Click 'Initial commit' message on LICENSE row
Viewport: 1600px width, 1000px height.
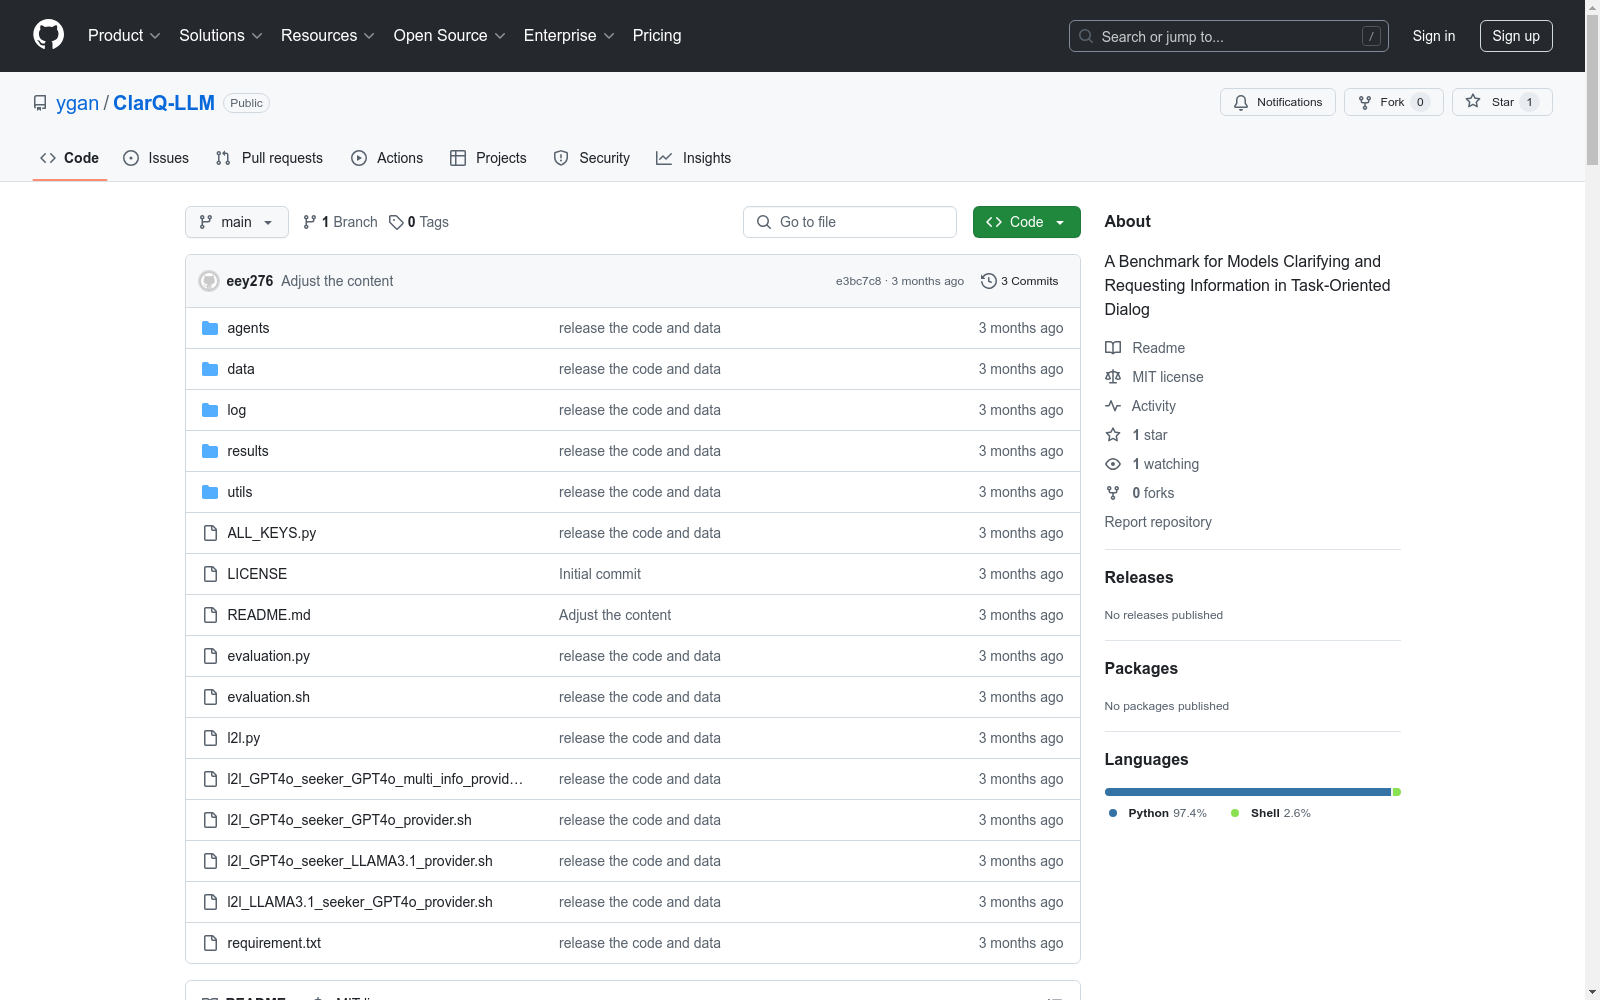(600, 574)
